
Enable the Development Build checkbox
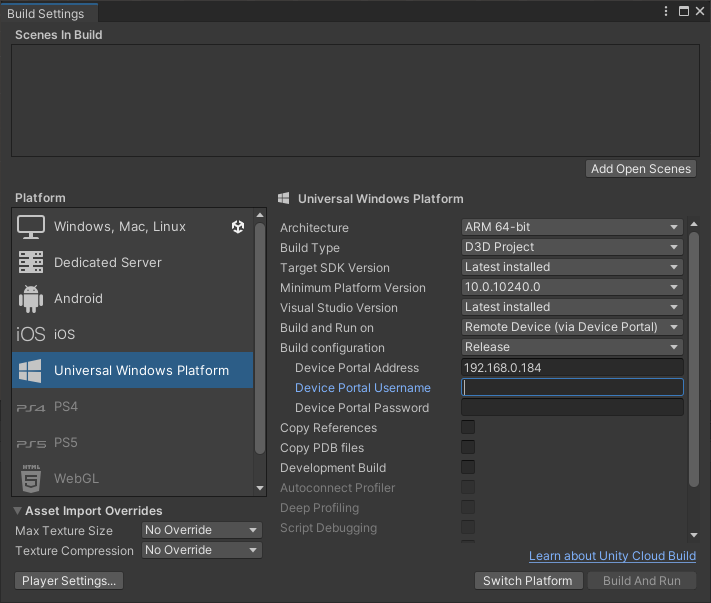pyautogui.click(x=468, y=468)
